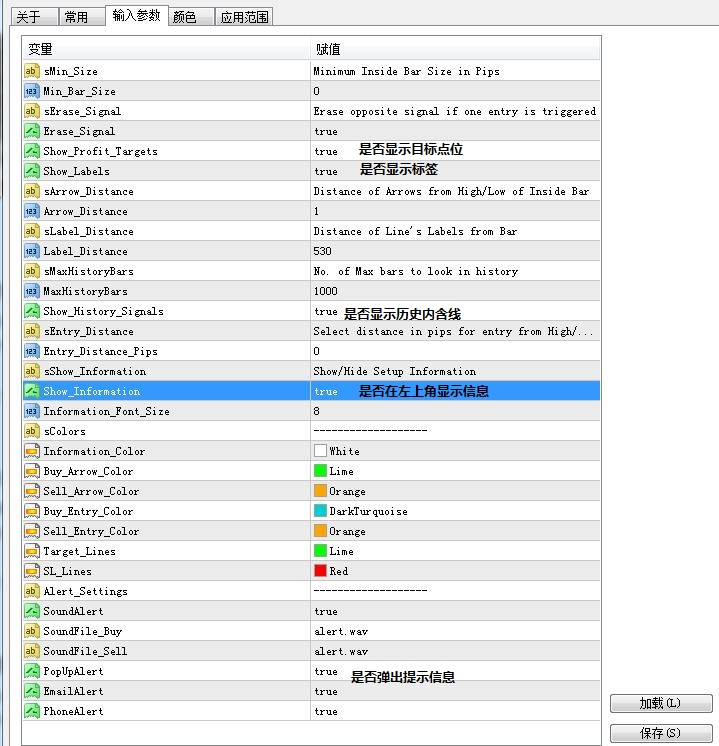Pick the White swatch of Information_Color
719x746 pixels.
tap(320, 451)
